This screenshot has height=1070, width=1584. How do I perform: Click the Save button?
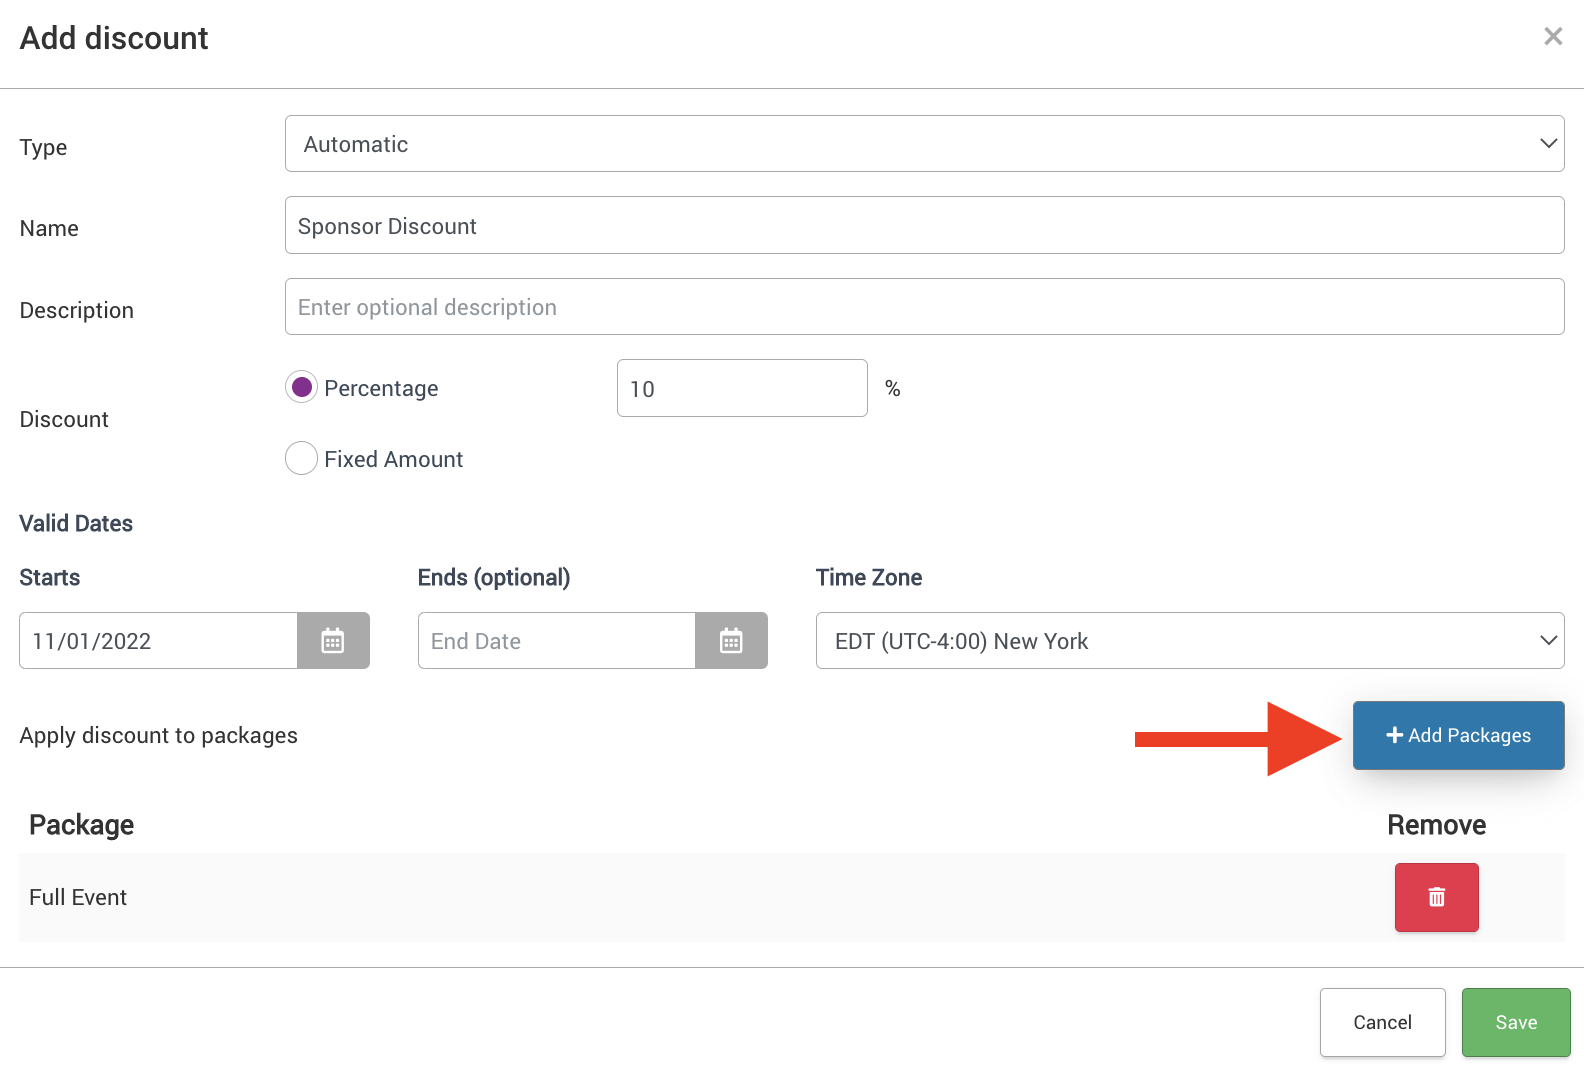pos(1515,1022)
